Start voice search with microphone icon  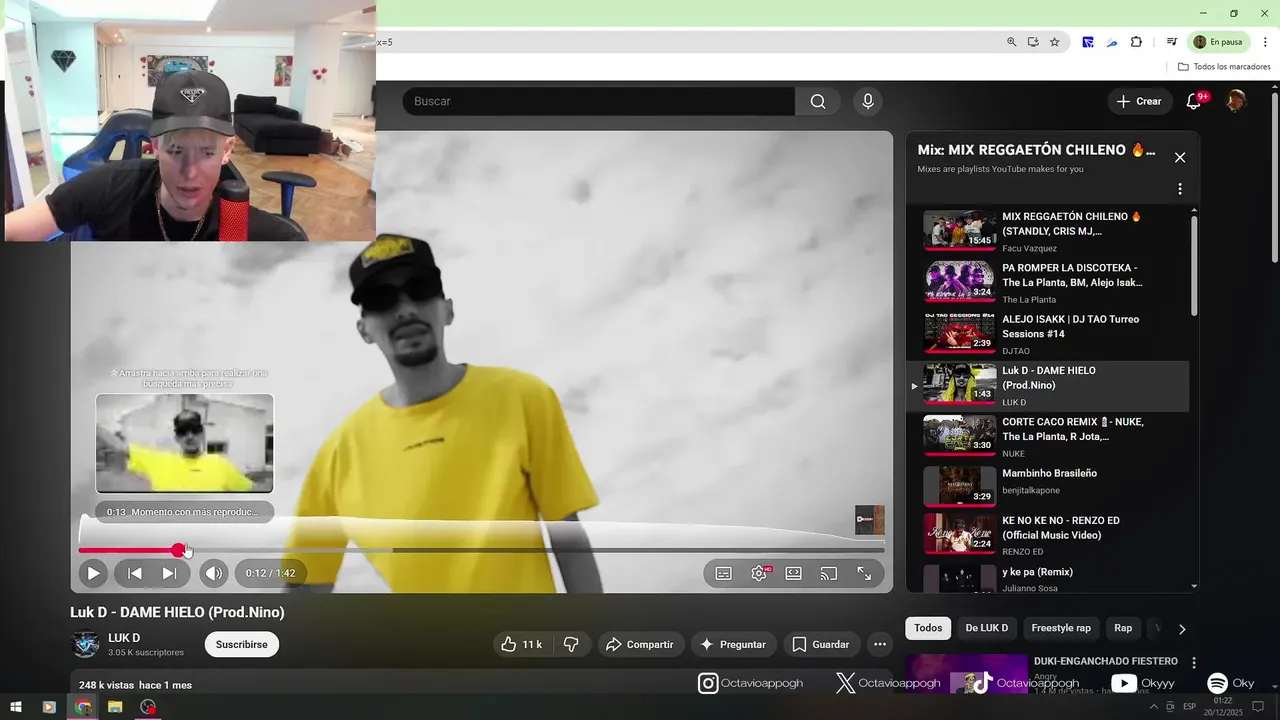pyautogui.click(x=867, y=101)
